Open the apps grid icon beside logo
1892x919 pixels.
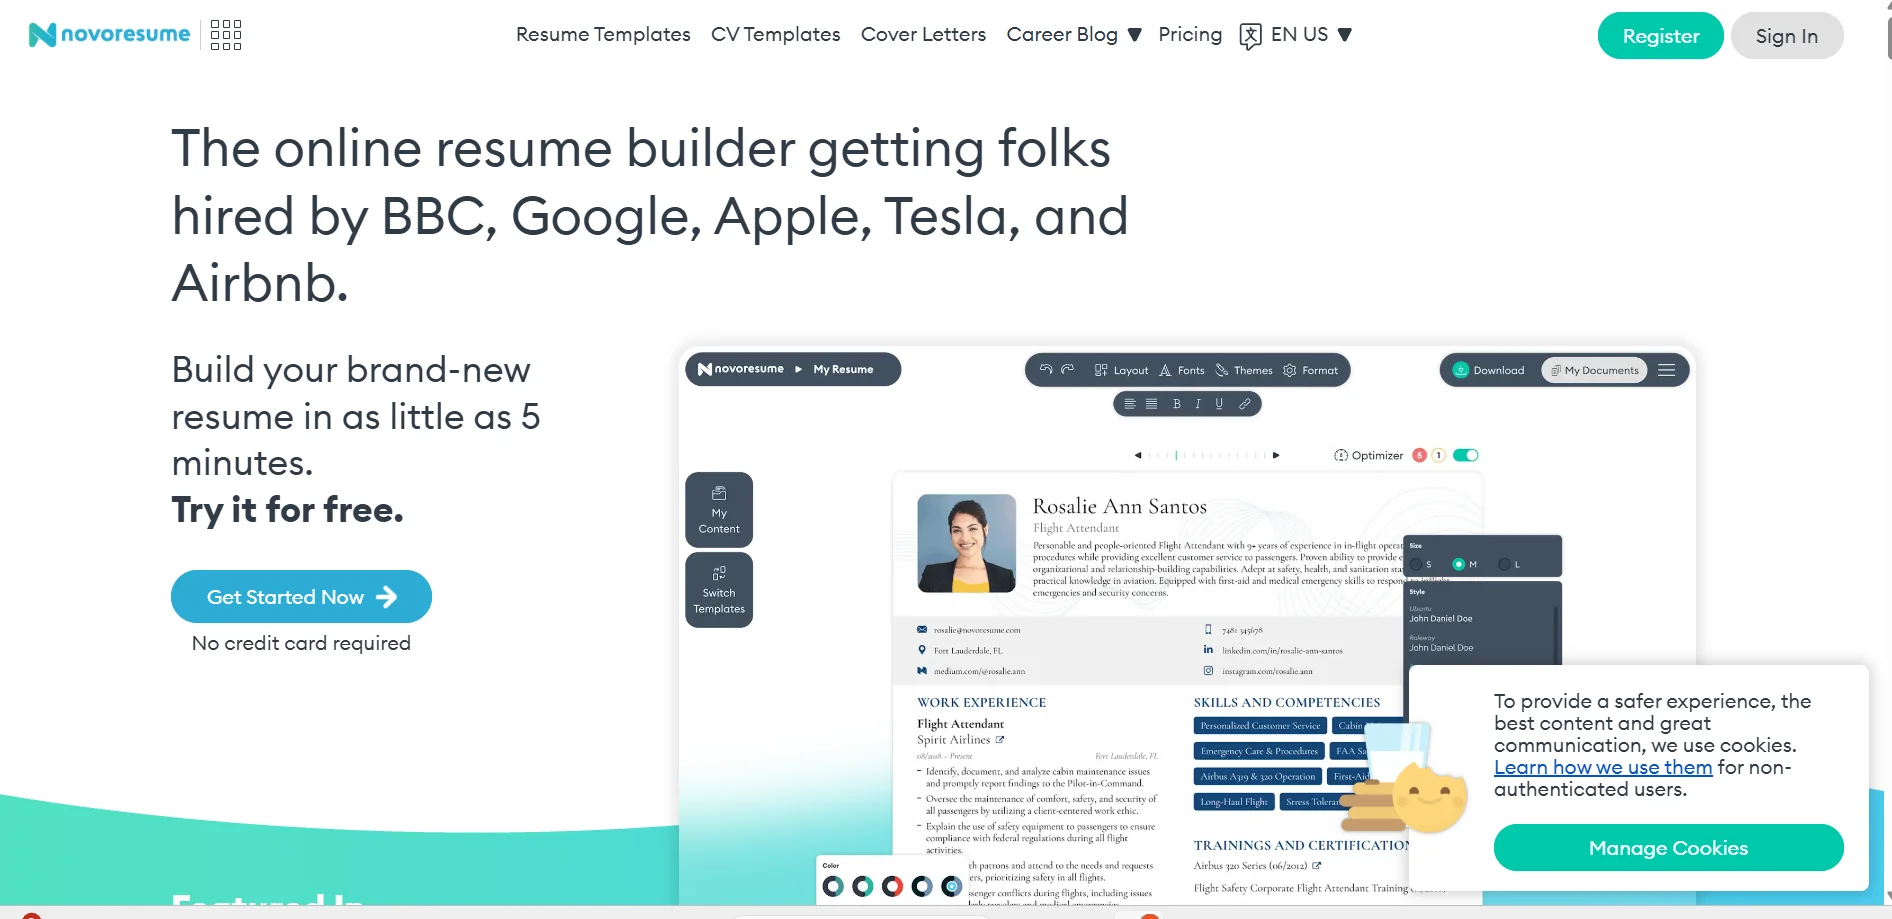(226, 35)
